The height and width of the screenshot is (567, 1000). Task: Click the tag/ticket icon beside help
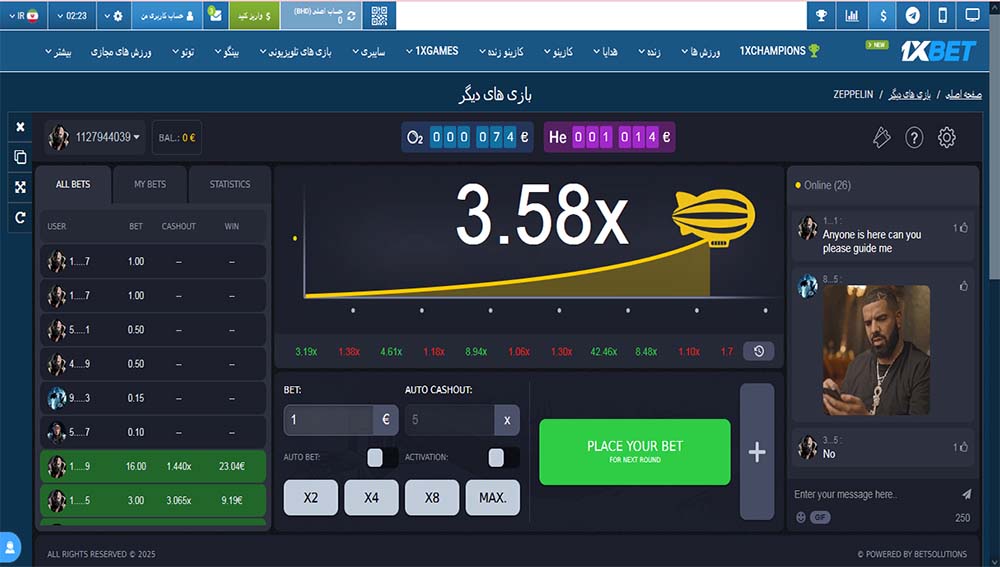coord(881,137)
